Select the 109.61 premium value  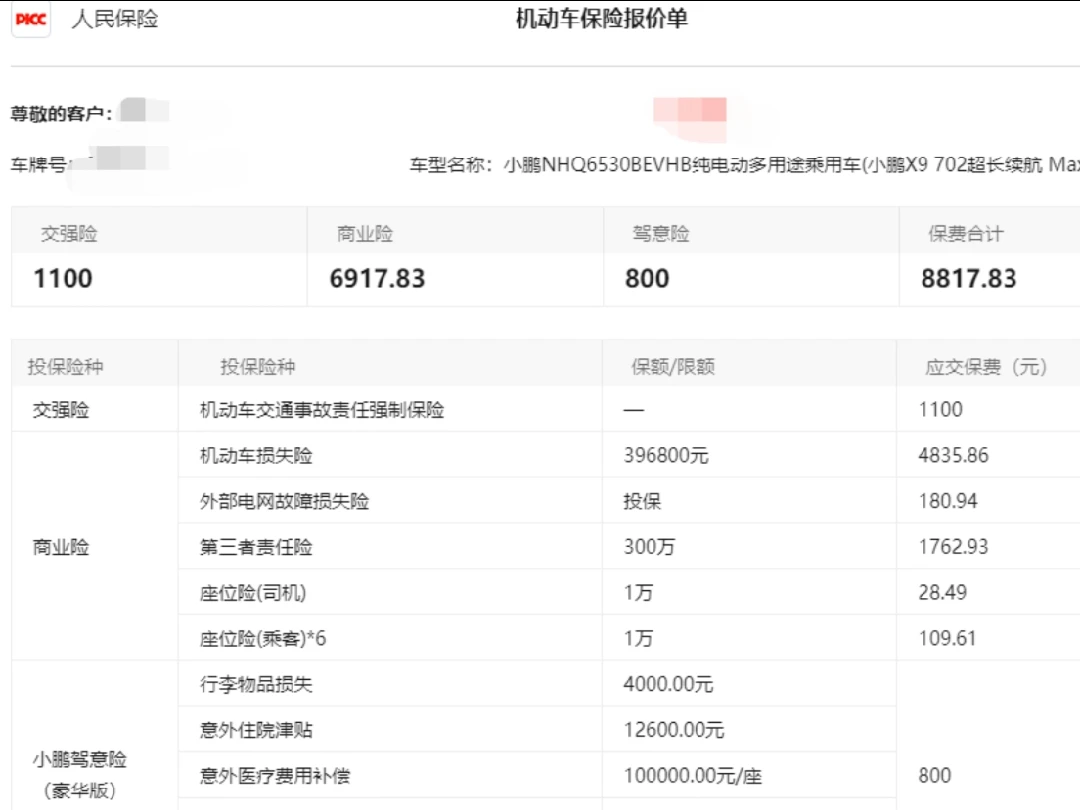tap(947, 638)
